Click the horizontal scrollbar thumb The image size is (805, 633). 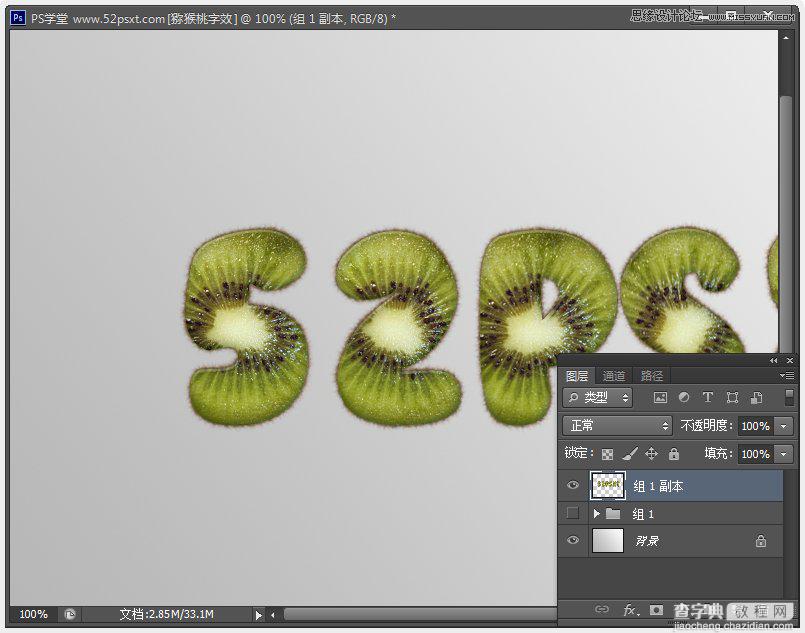420,615
